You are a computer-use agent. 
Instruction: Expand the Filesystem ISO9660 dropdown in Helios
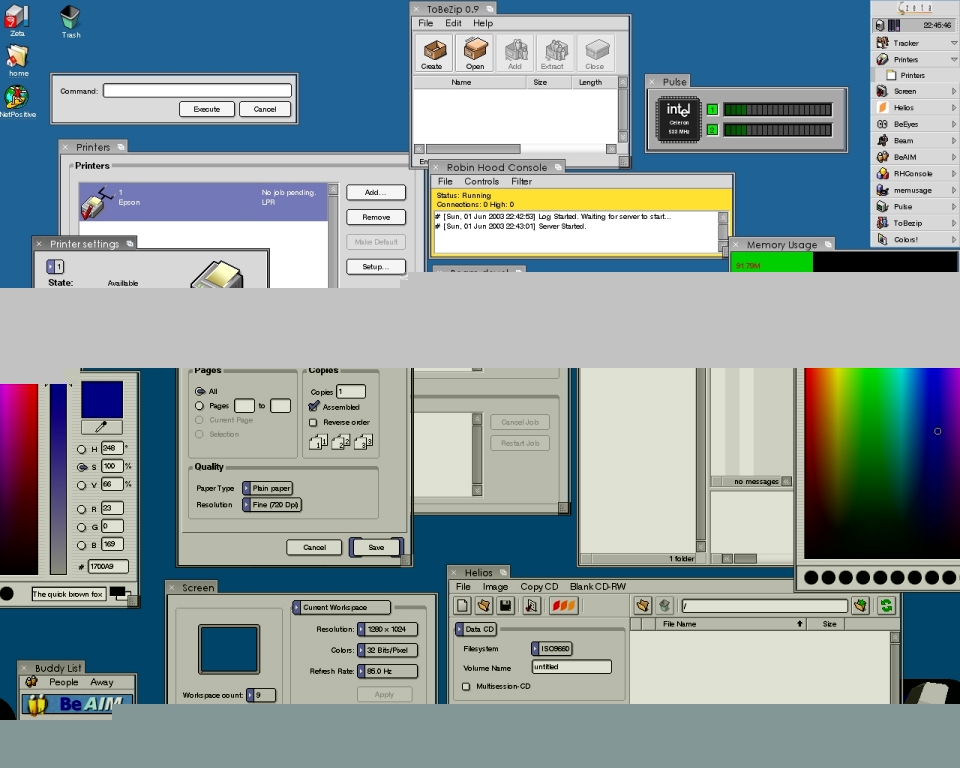(x=550, y=649)
